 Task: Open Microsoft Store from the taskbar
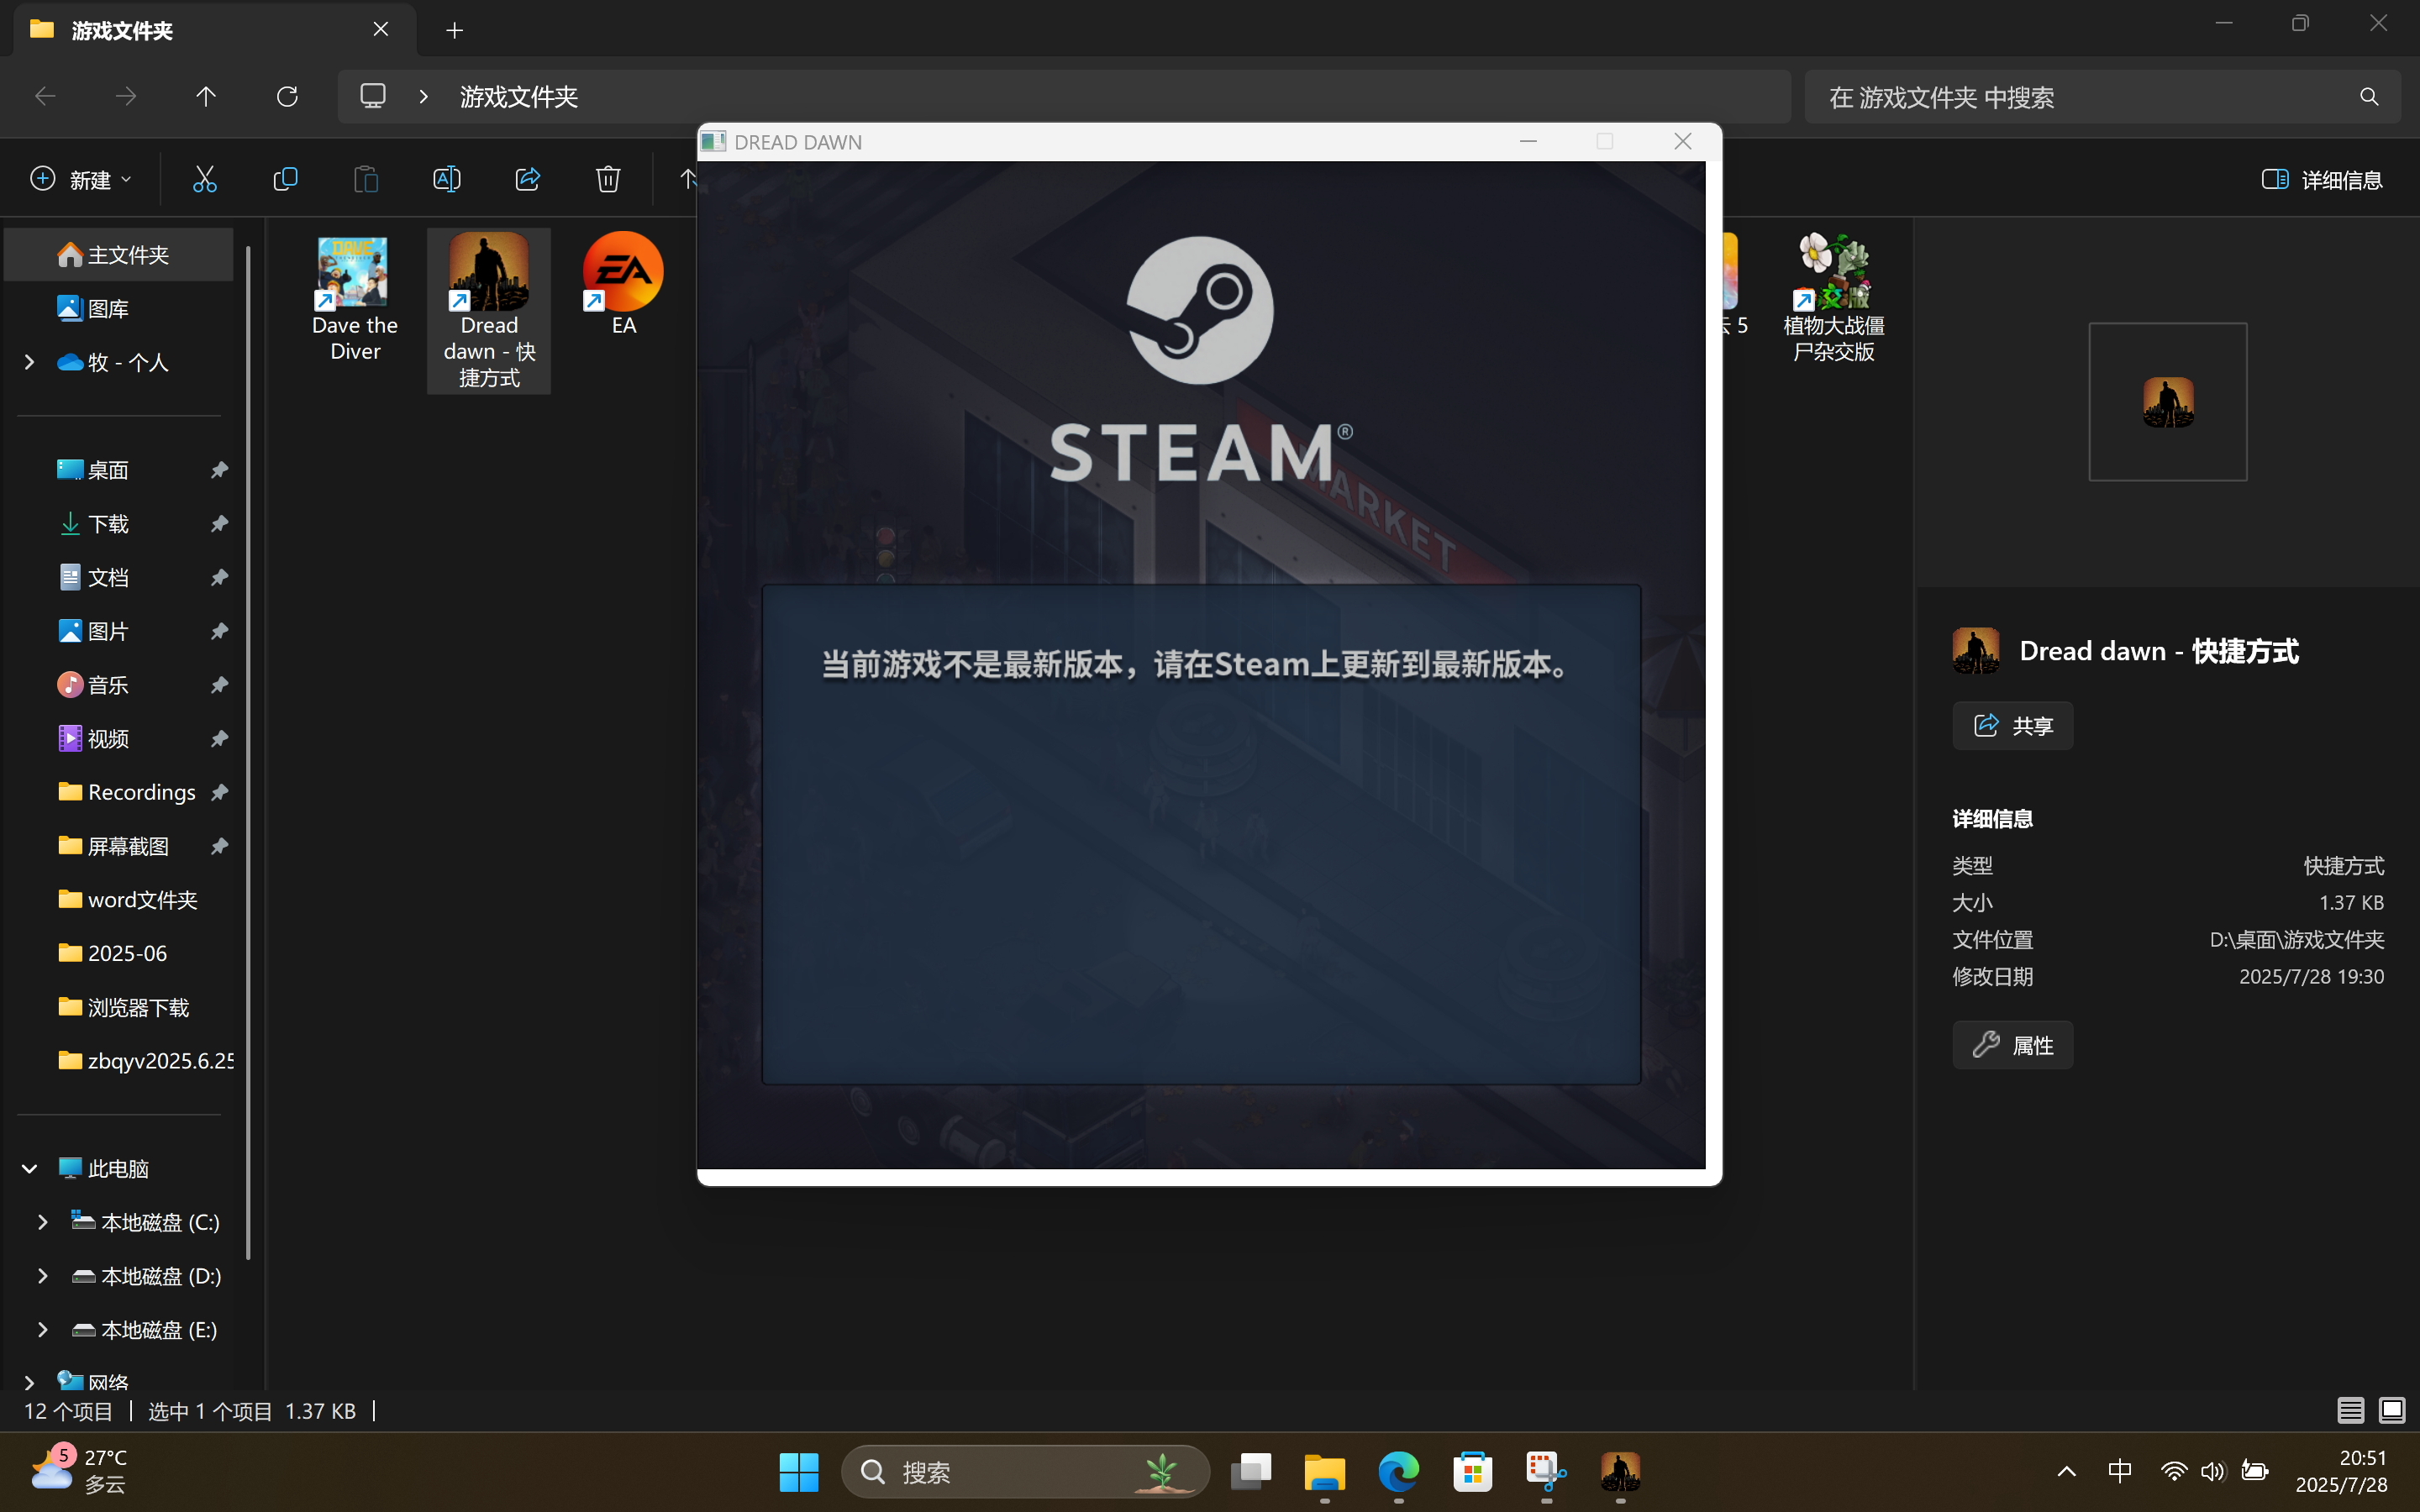pyautogui.click(x=1473, y=1472)
